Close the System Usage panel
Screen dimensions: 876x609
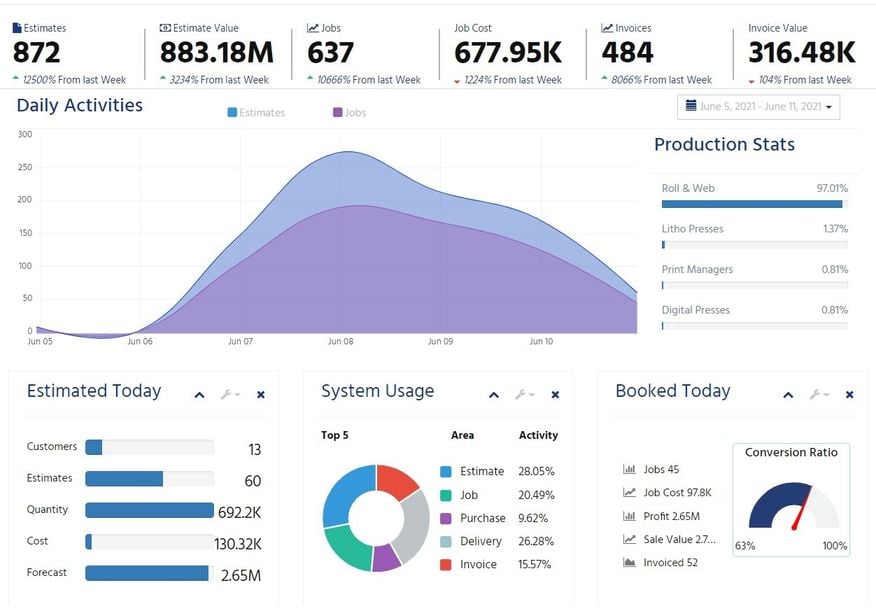(555, 394)
